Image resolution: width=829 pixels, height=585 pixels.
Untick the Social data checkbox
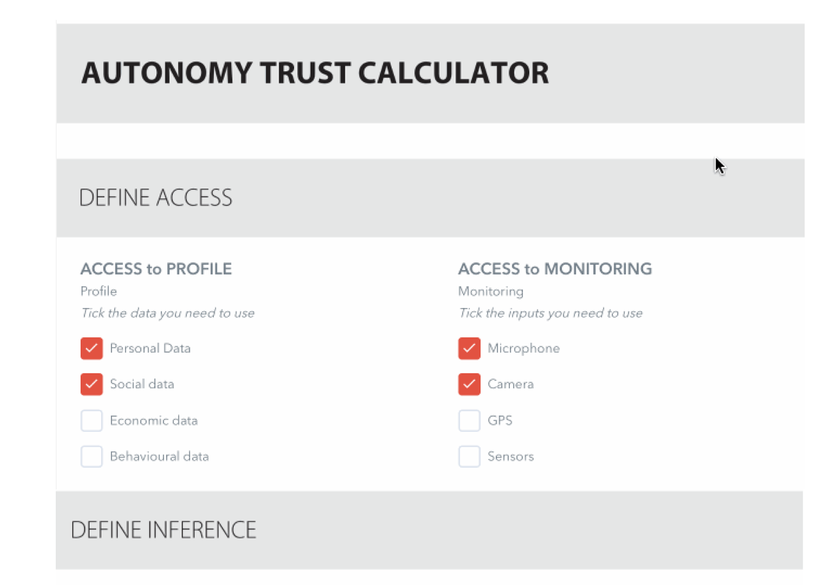pyautogui.click(x=91, y=384)
